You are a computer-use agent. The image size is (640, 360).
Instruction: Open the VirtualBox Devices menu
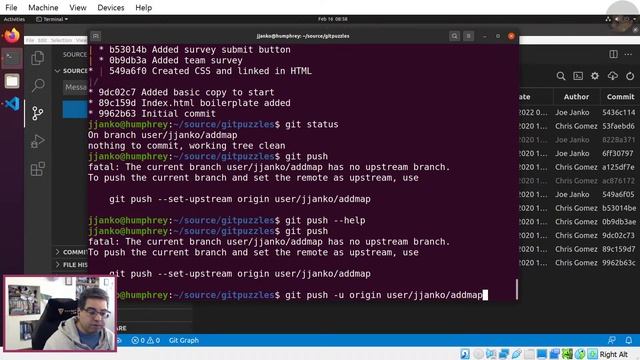[111, 7]
